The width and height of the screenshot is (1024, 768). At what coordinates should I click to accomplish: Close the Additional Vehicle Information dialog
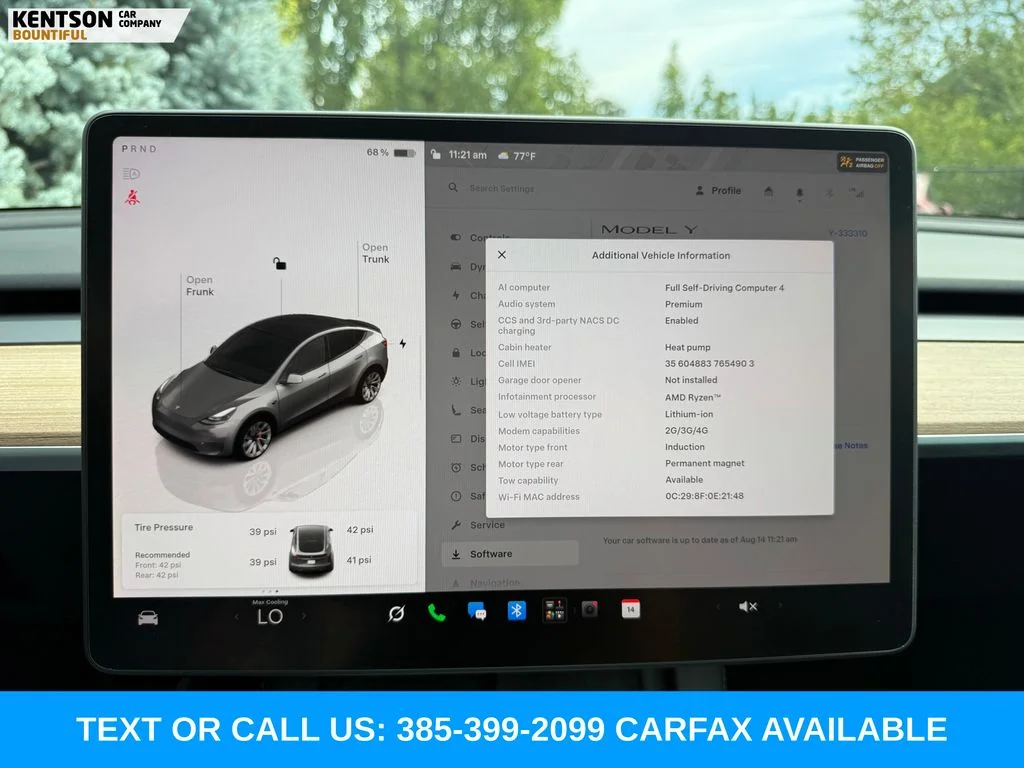pos(502,255)
